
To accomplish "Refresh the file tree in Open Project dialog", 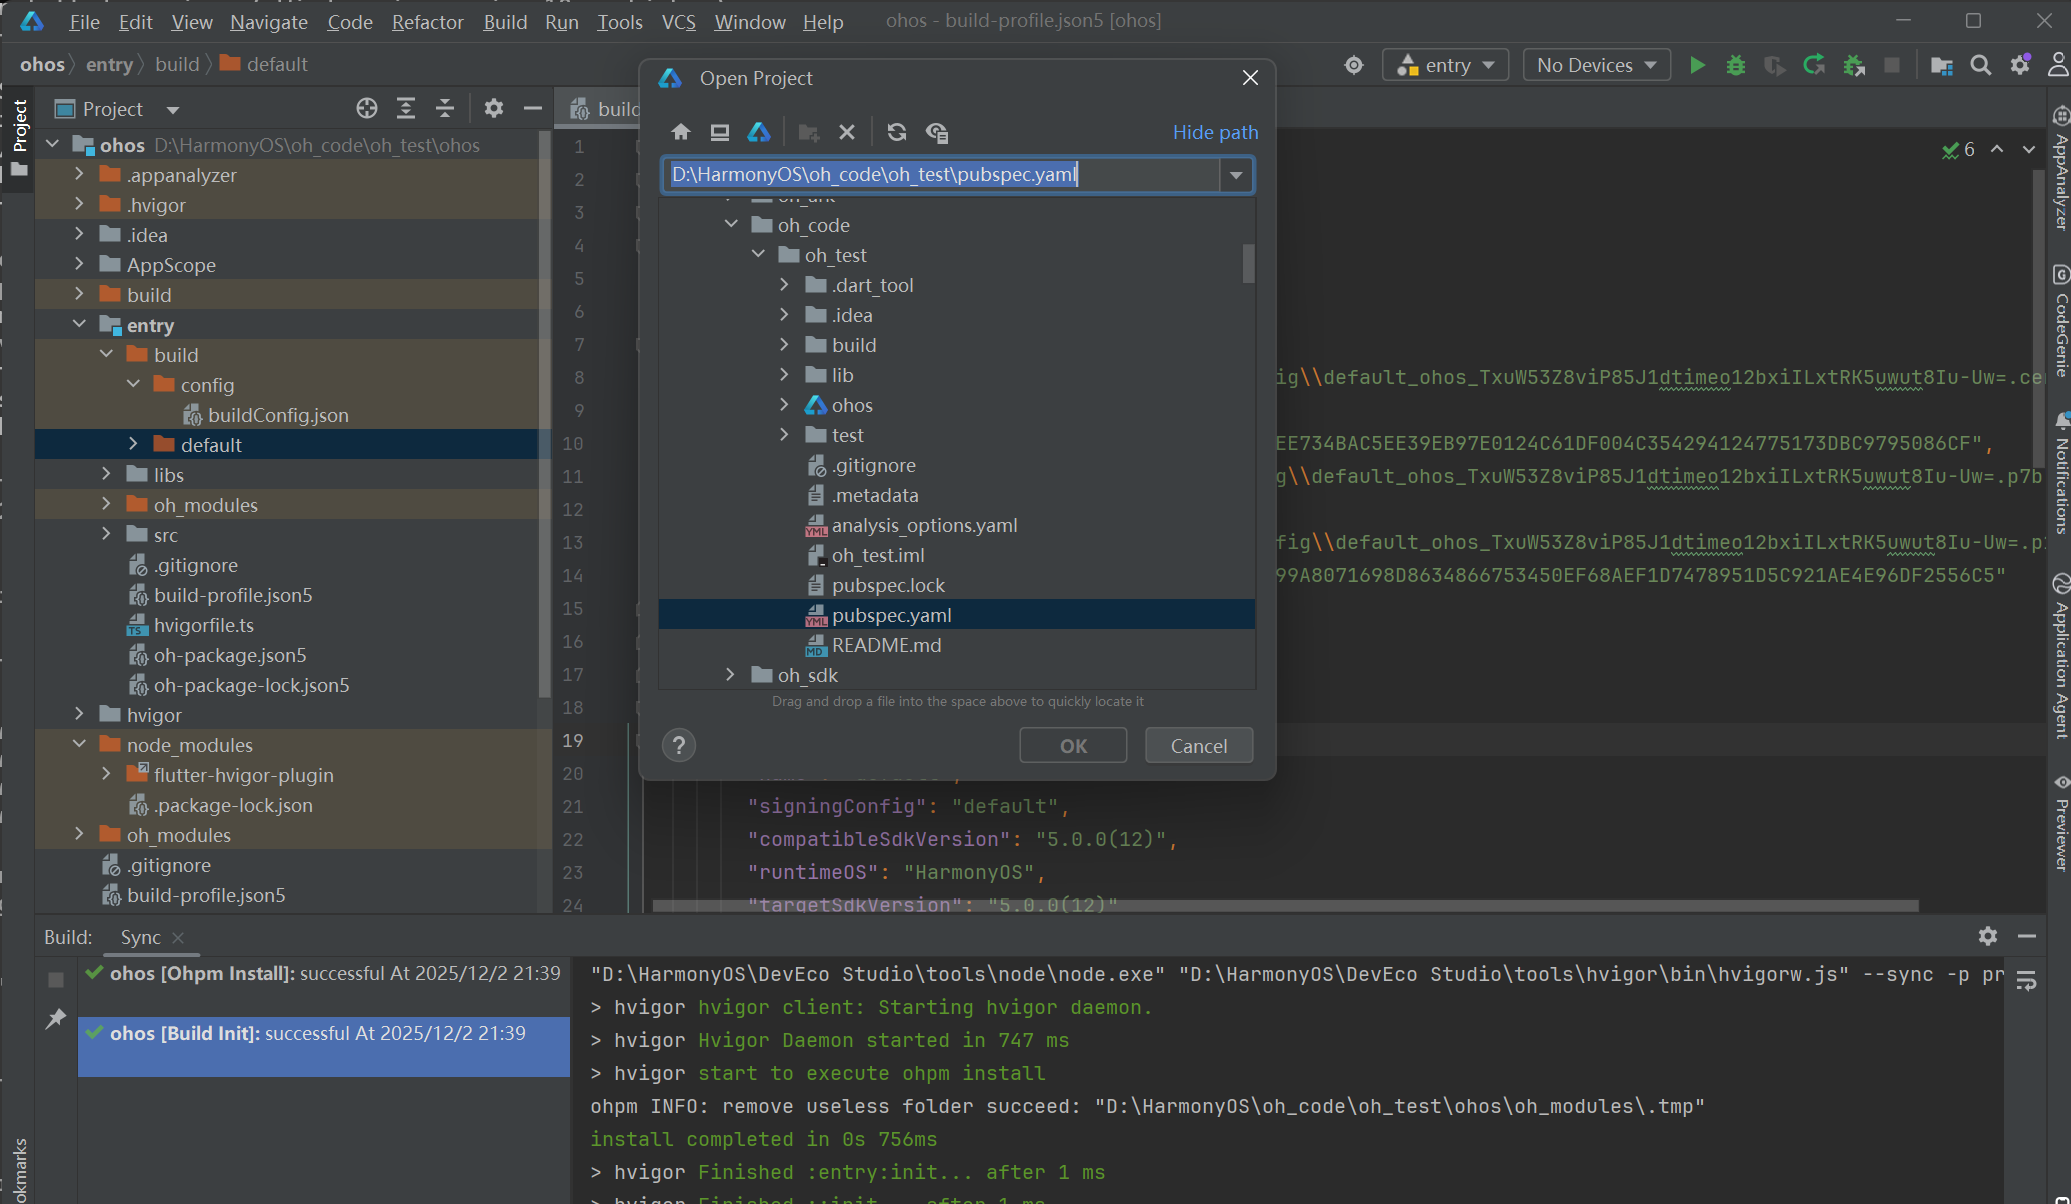I will pos(896,131).
